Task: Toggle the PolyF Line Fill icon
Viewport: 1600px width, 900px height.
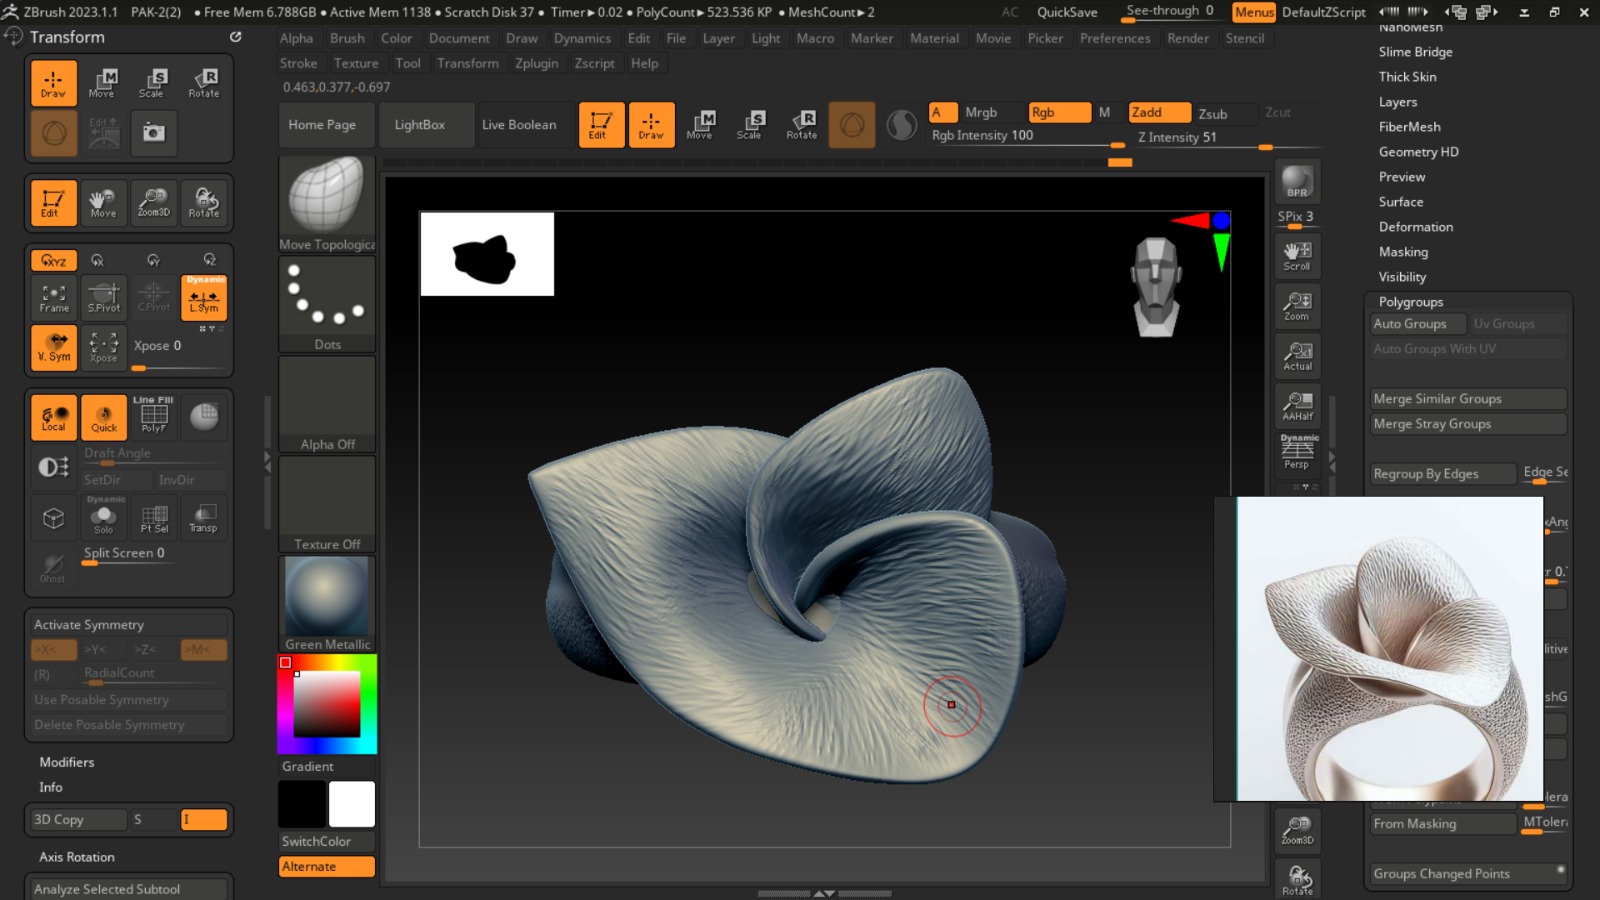Action: (153, 416)
